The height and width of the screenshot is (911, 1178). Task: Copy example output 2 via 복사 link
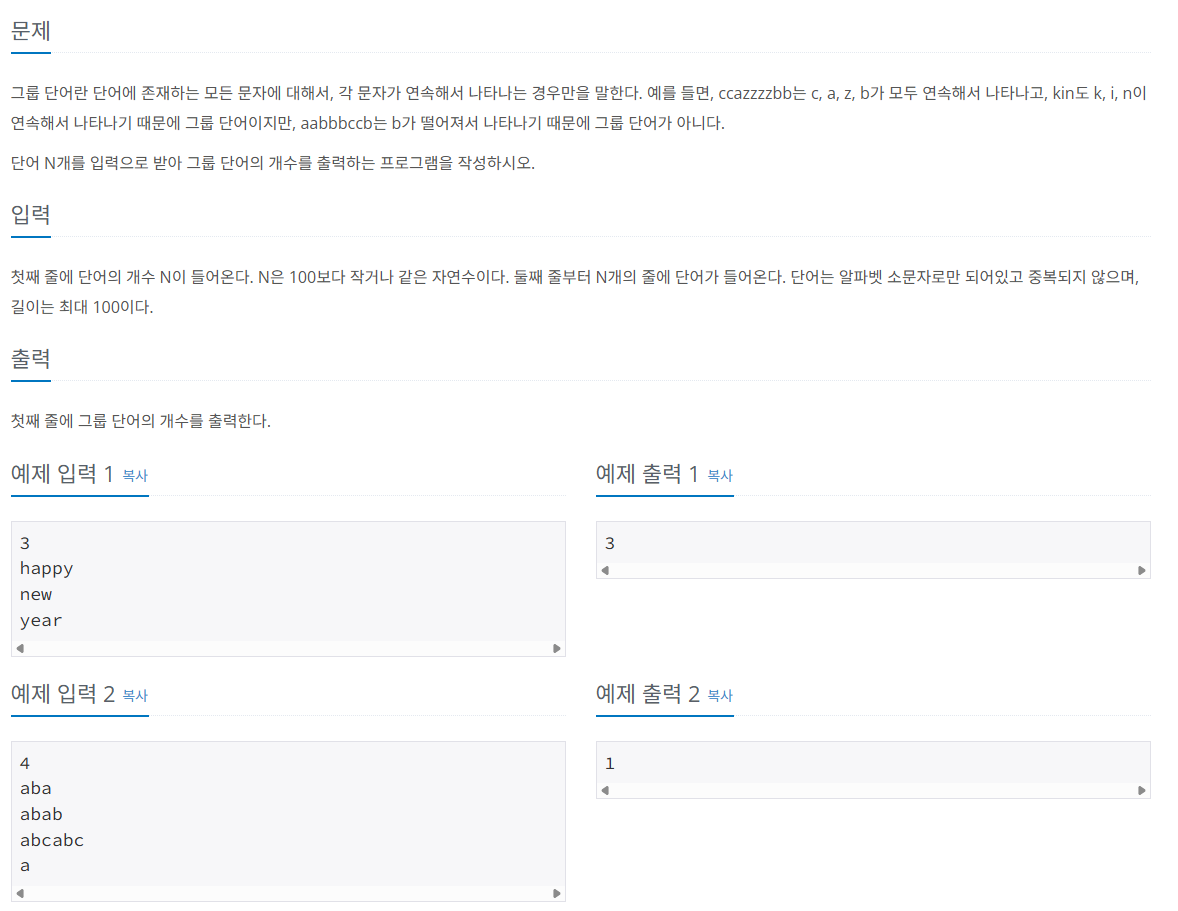point(720,695)
